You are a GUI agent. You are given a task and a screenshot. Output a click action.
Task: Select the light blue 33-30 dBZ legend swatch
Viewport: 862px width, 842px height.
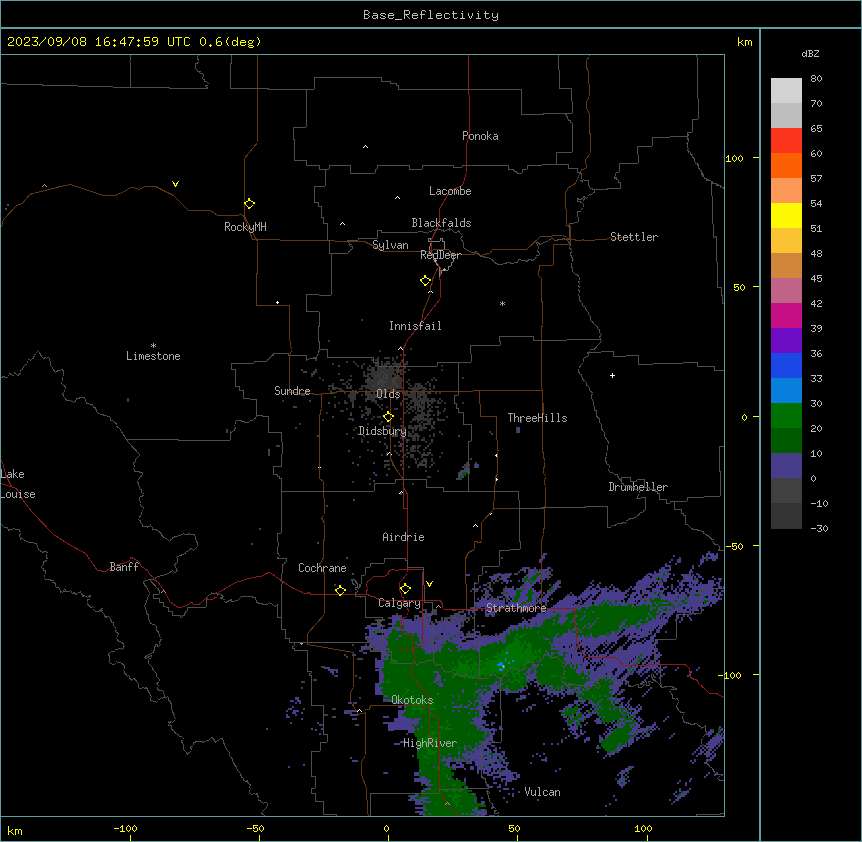pyautogui.click(x=786, y=391)
